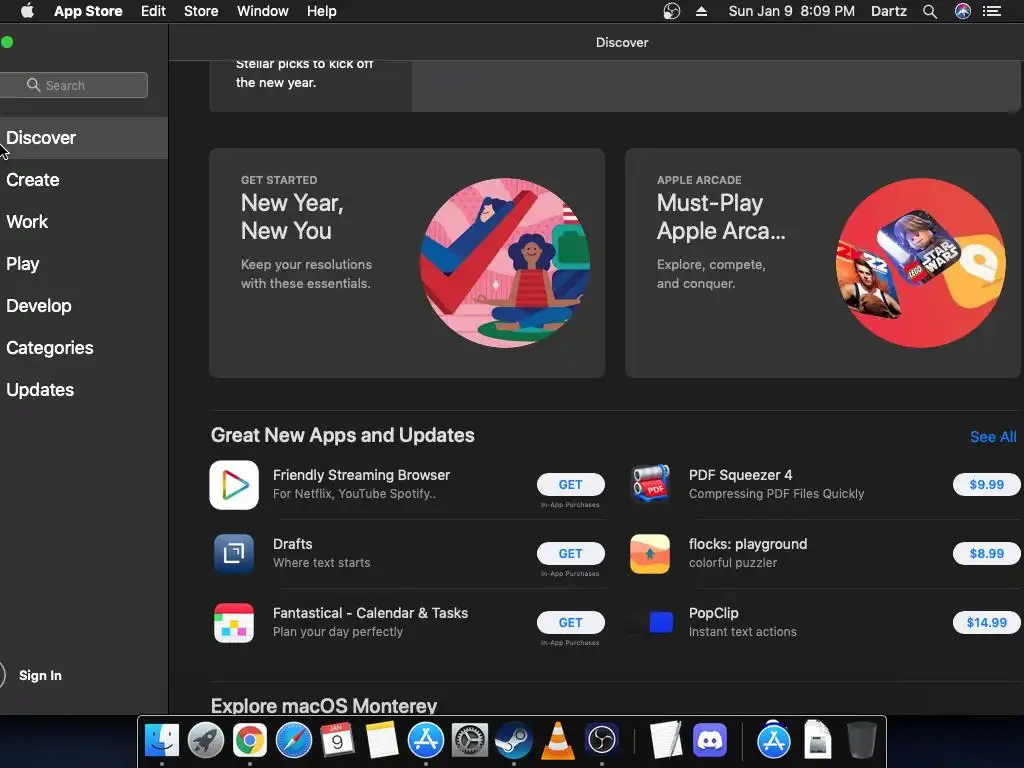Open the Trash in the Dock
1024x768 pixels.
pyautogui.click(x=861, y=741)
